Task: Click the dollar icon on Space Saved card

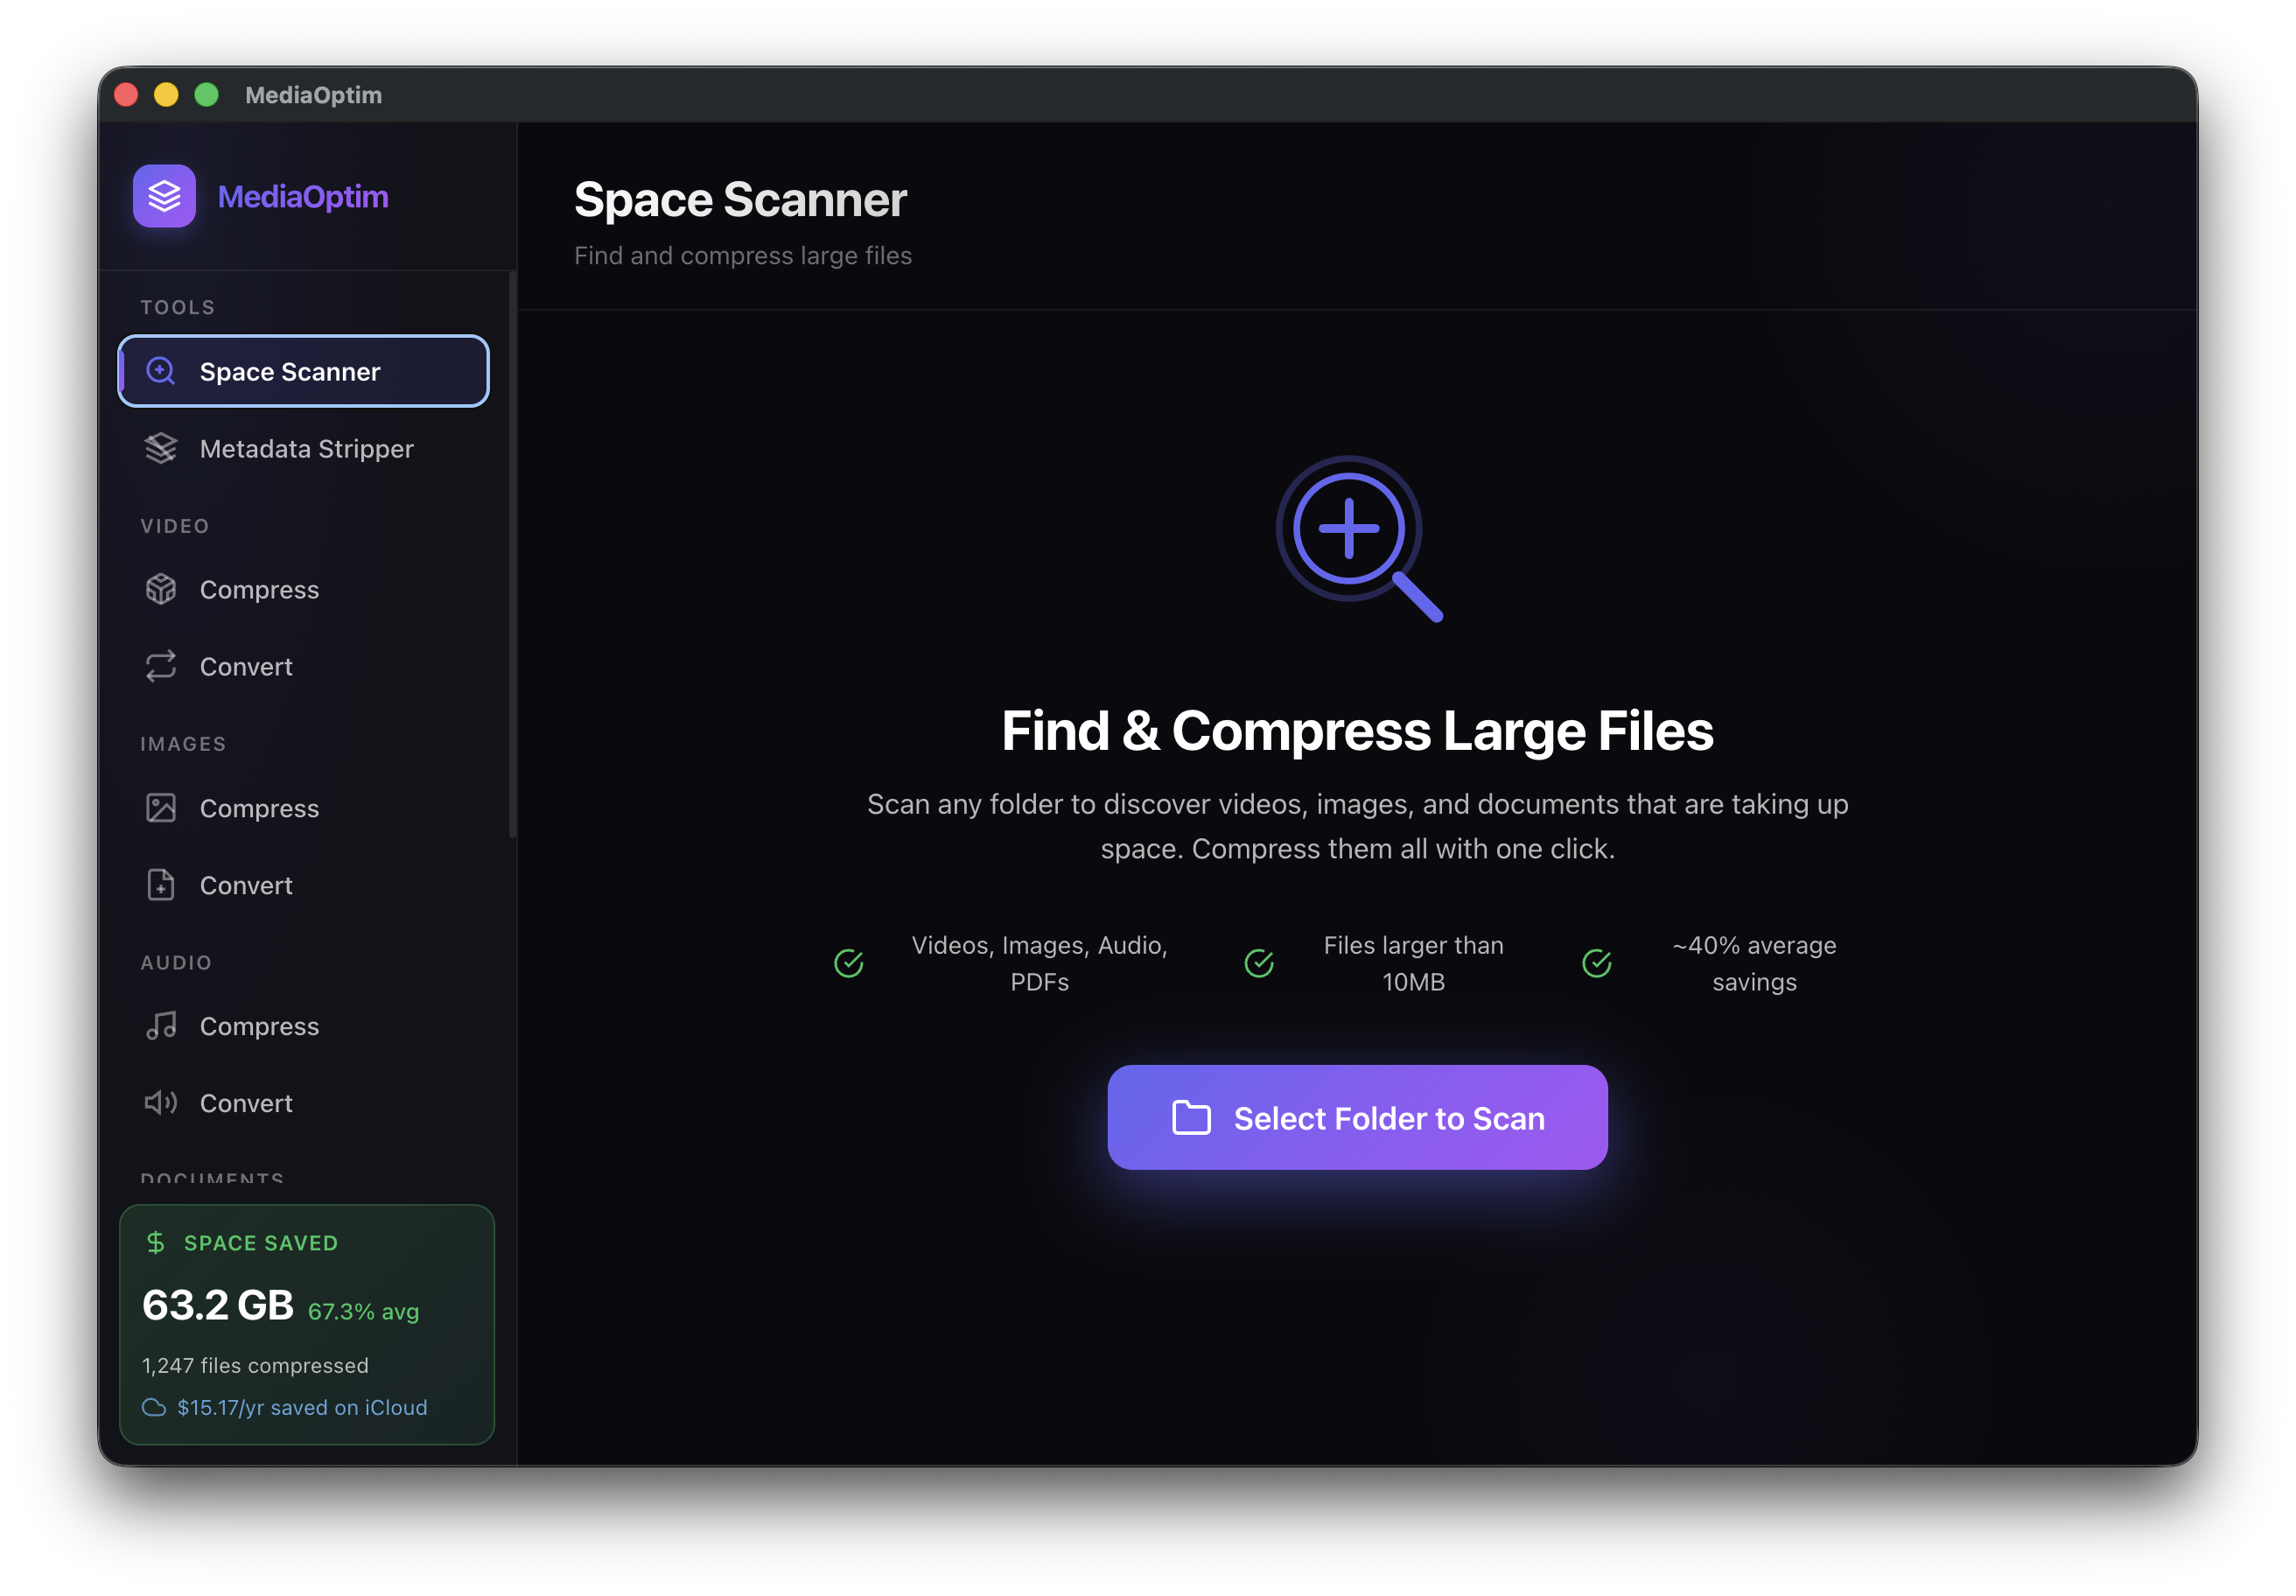Action: click(x=155, y=1243)
